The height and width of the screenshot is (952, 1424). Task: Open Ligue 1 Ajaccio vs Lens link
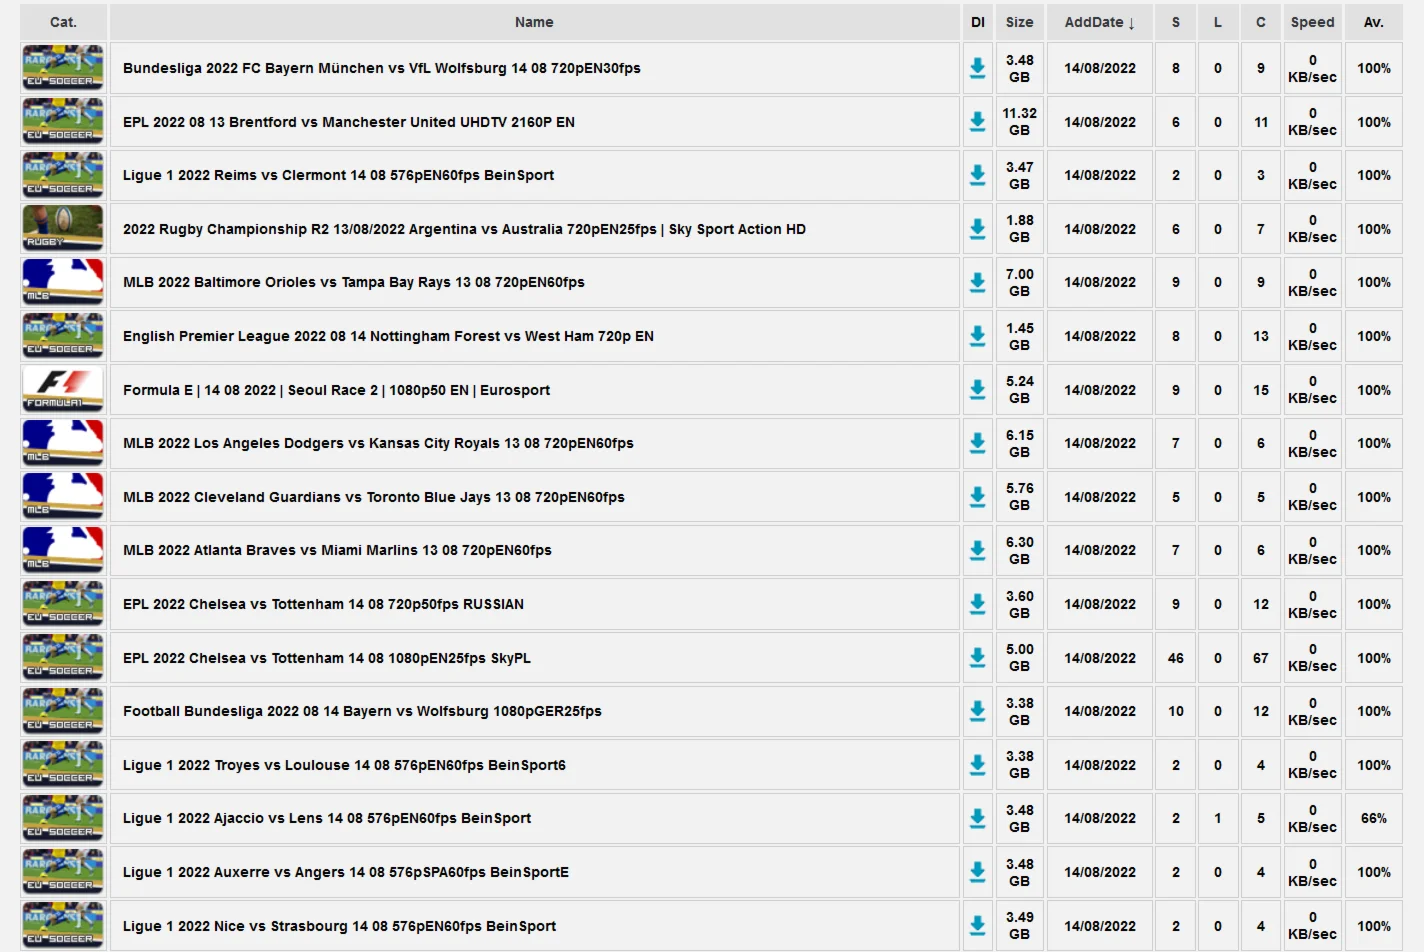[327, 818]
